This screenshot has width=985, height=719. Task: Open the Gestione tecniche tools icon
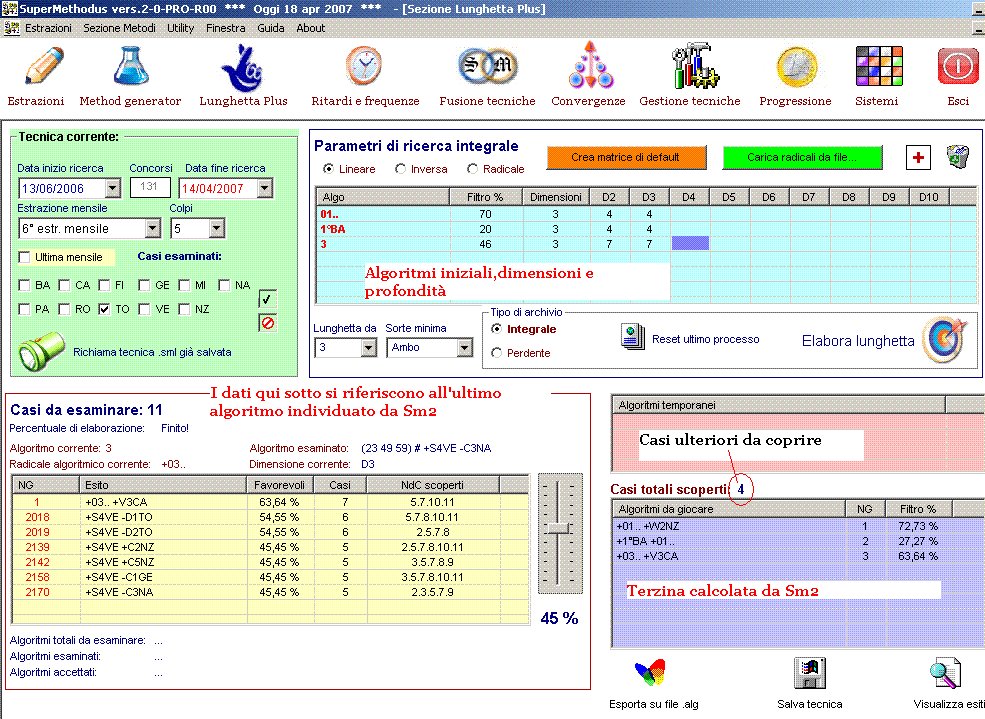click(694, 66)
